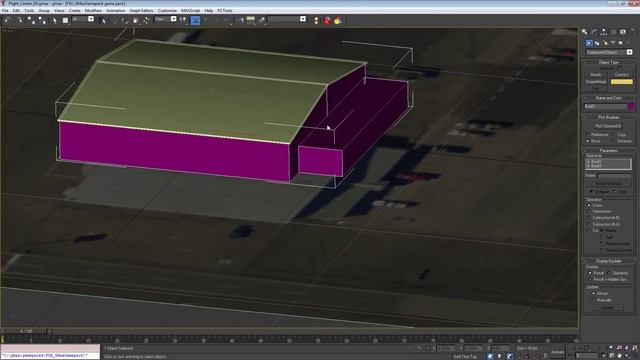Open the Modifiers menu
This screenshot has height=360, width=640.
[93, 11]
